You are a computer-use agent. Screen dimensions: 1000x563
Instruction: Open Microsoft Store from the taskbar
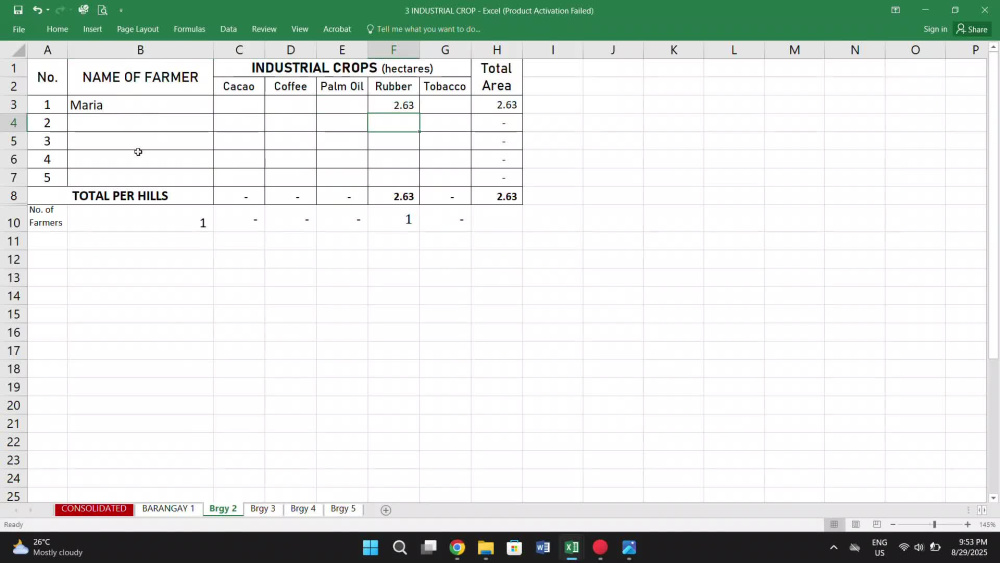coord(514,548)
